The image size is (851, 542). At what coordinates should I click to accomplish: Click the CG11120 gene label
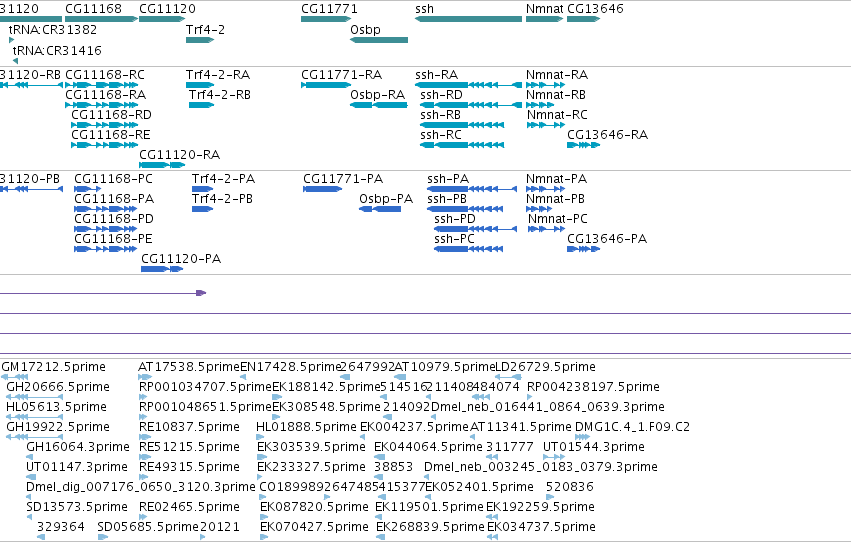click(167, 9)
